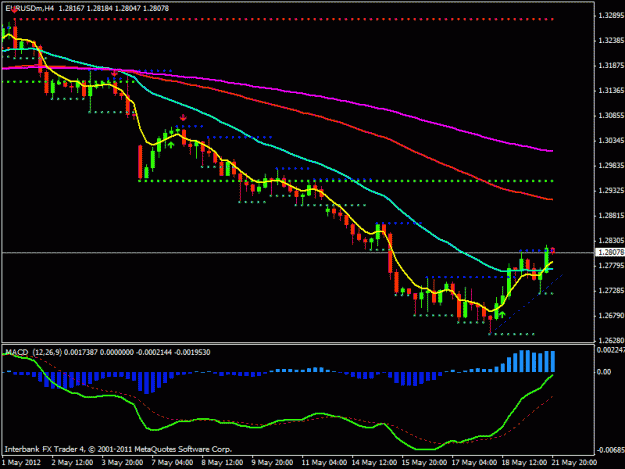Select price level 1.30855 on the scale
Image resolution: width=625 pixels, height=469 pixels.
pyautogui.click(x=611, y=116)
